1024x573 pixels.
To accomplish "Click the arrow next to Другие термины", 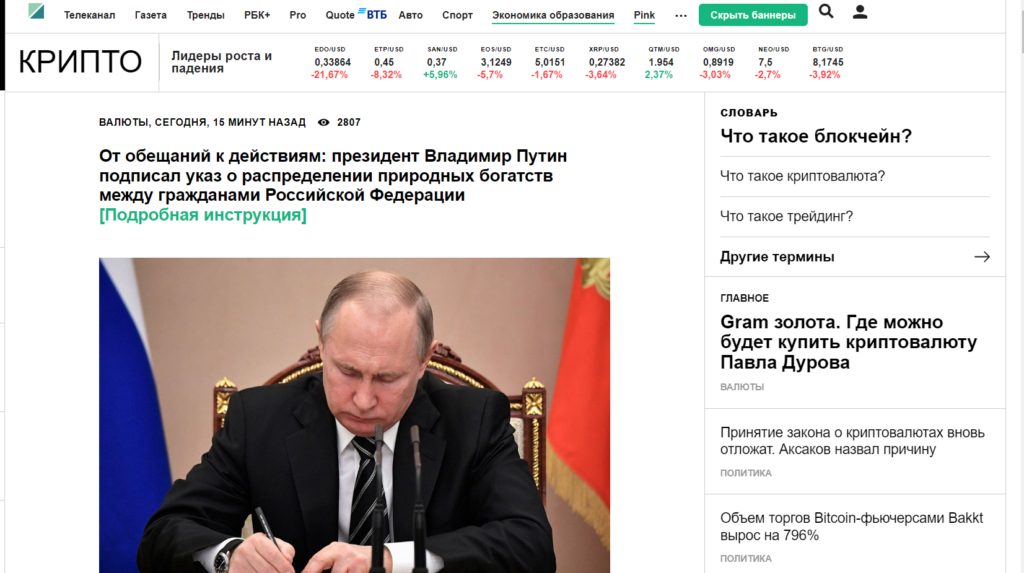I will 982,257.
